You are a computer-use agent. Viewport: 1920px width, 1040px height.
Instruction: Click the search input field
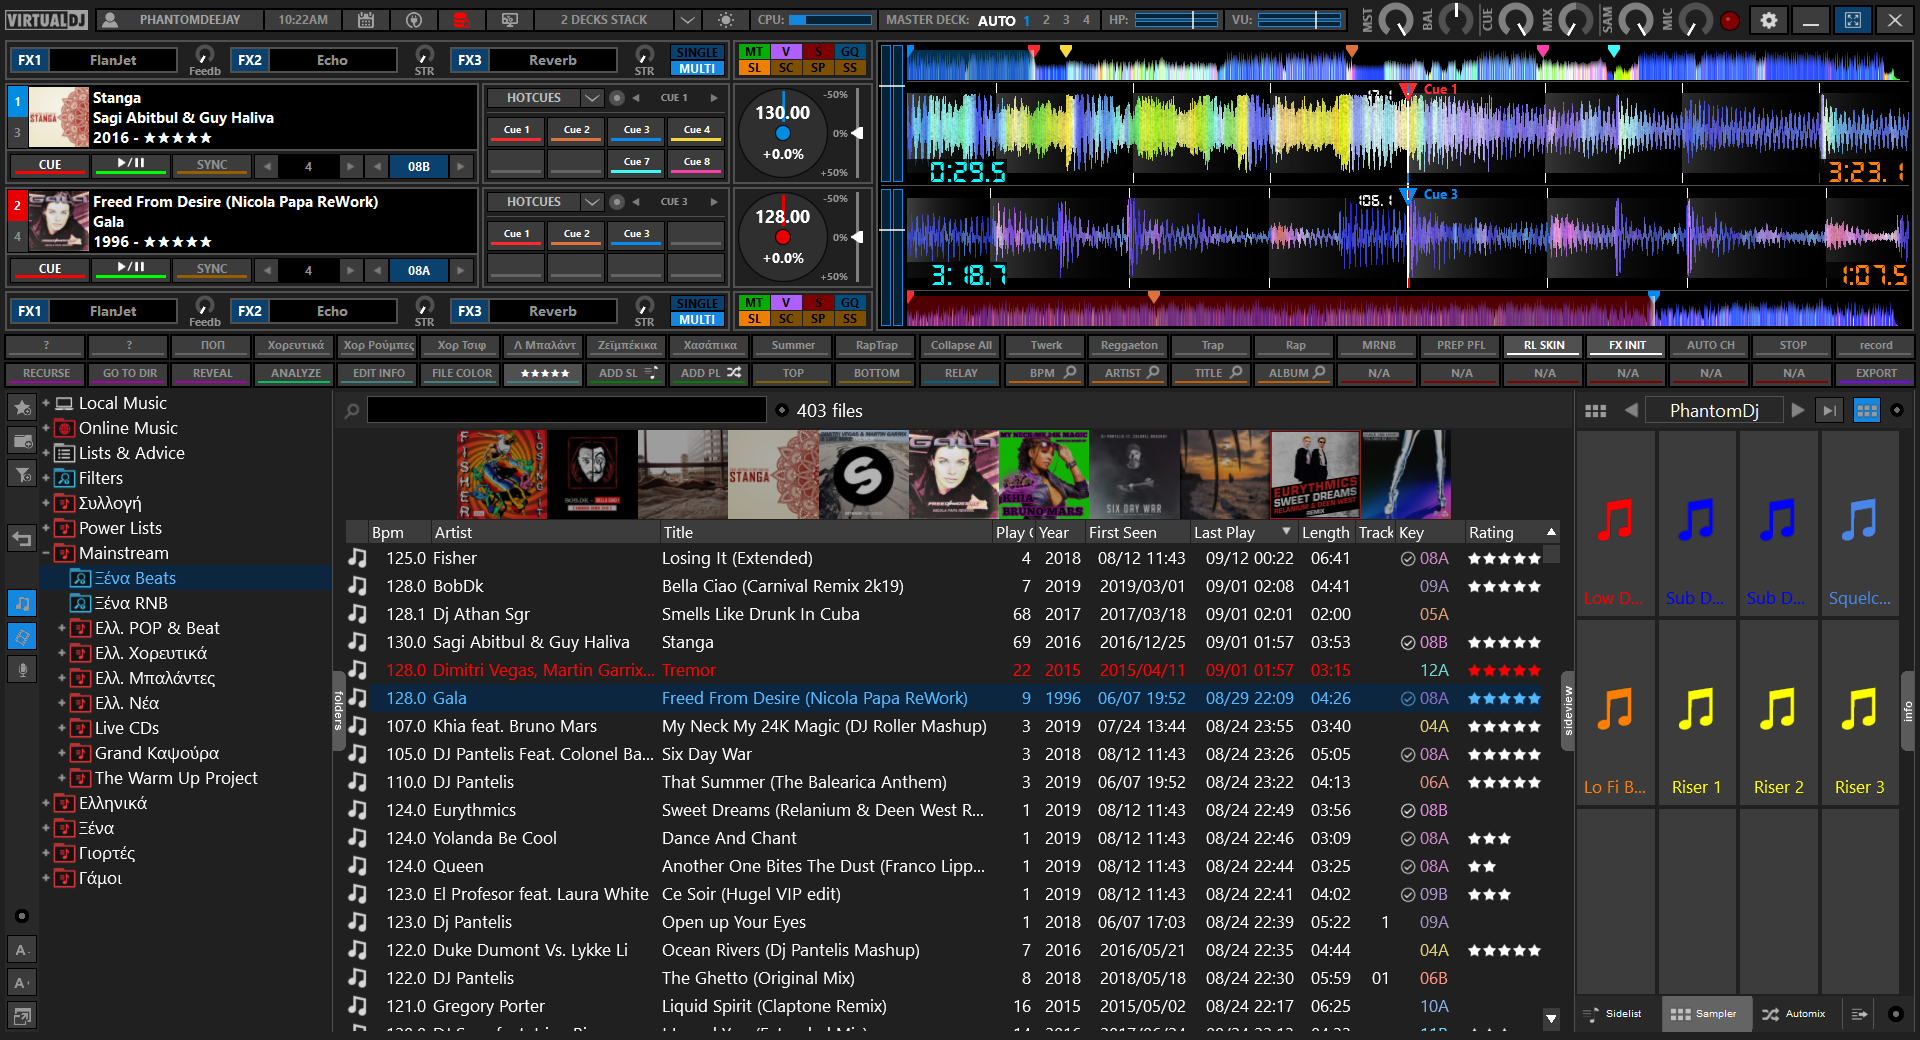click(566, 411)
